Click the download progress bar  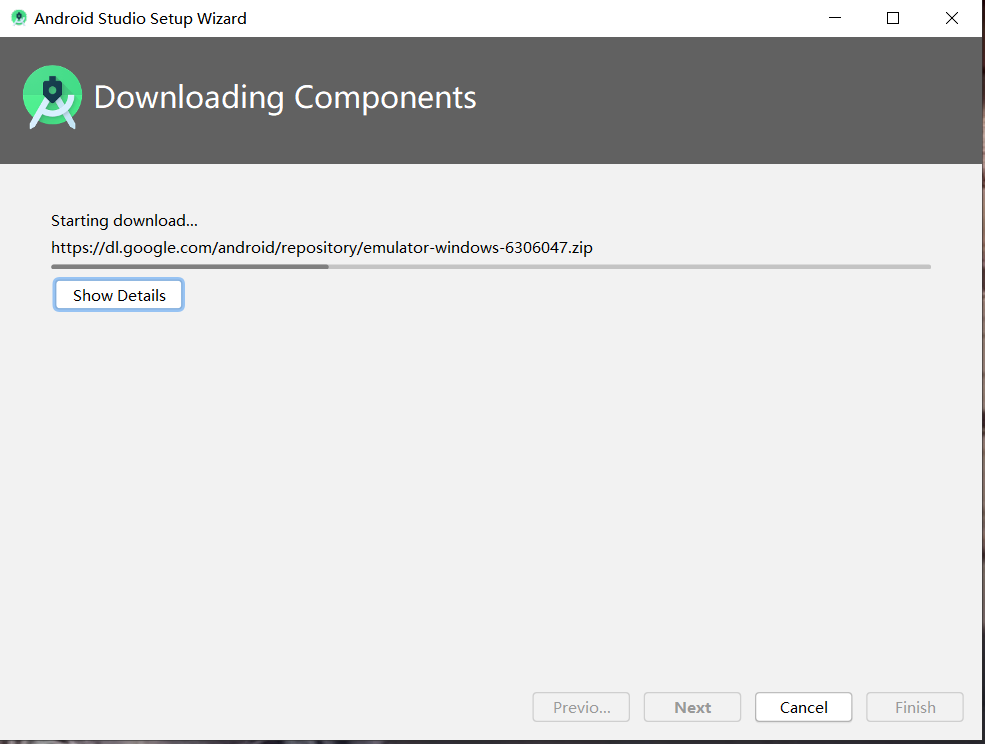[491, 266]
